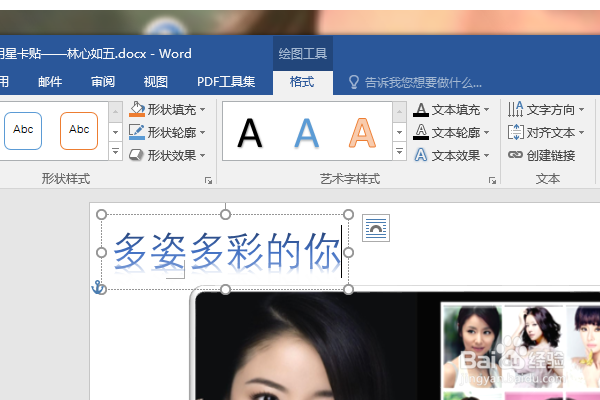Open Text Fill dropdown arrow

(486, 109)
